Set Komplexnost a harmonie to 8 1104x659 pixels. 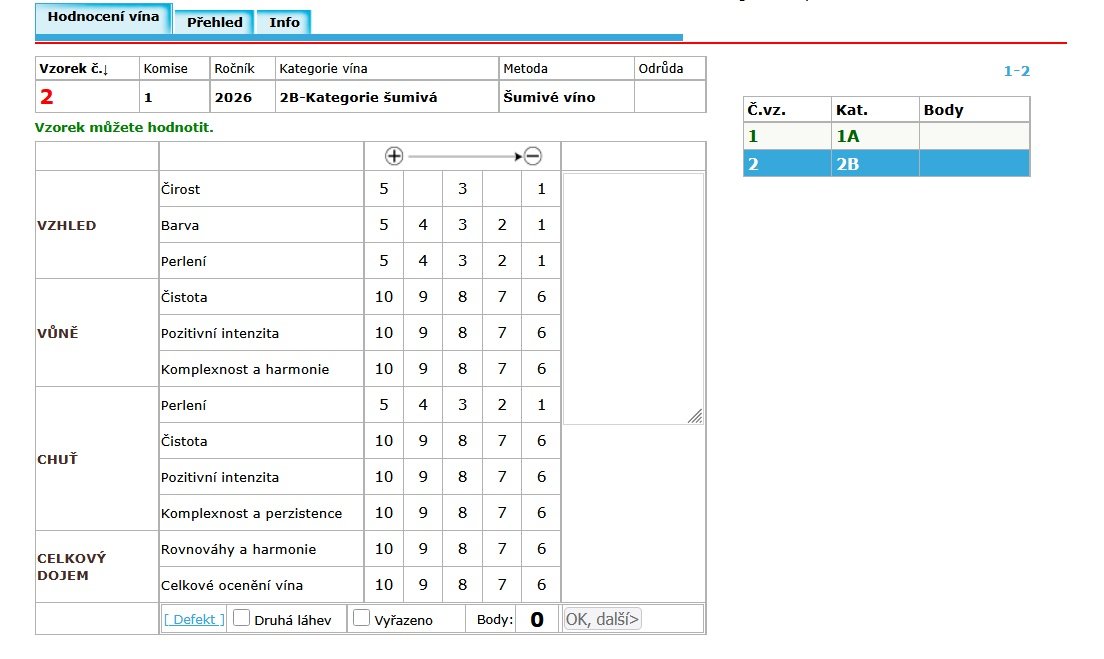[462, 369]
